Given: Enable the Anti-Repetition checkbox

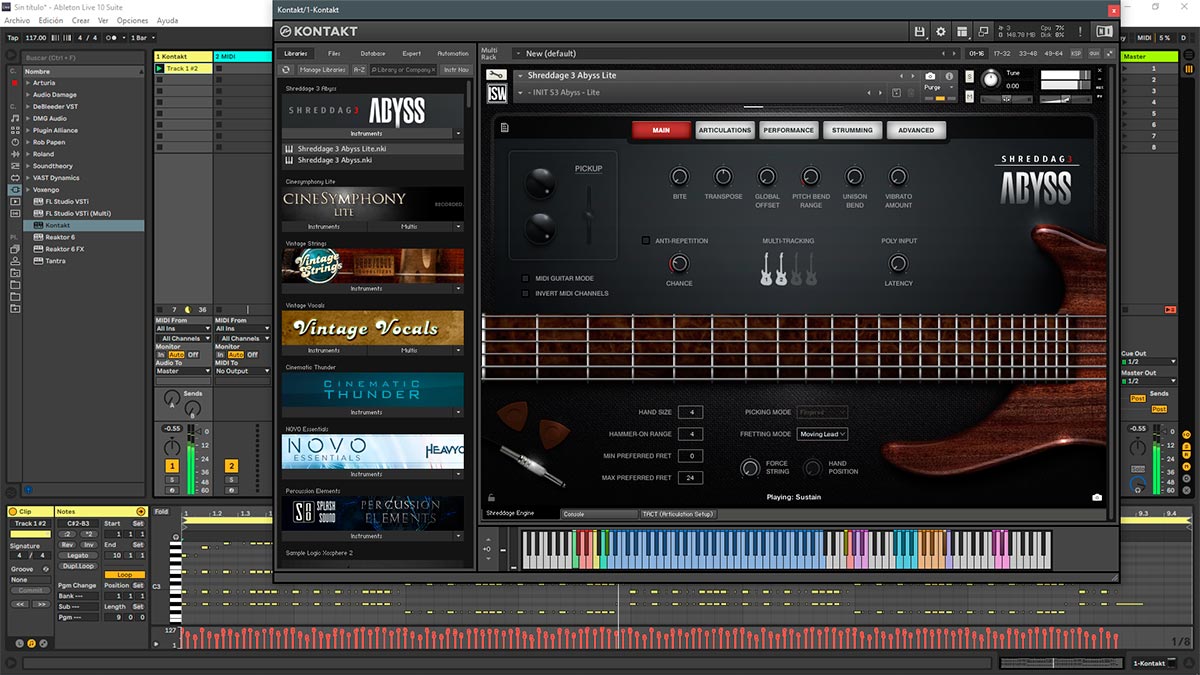Looking at the screenshot, I should pos(646,241).
